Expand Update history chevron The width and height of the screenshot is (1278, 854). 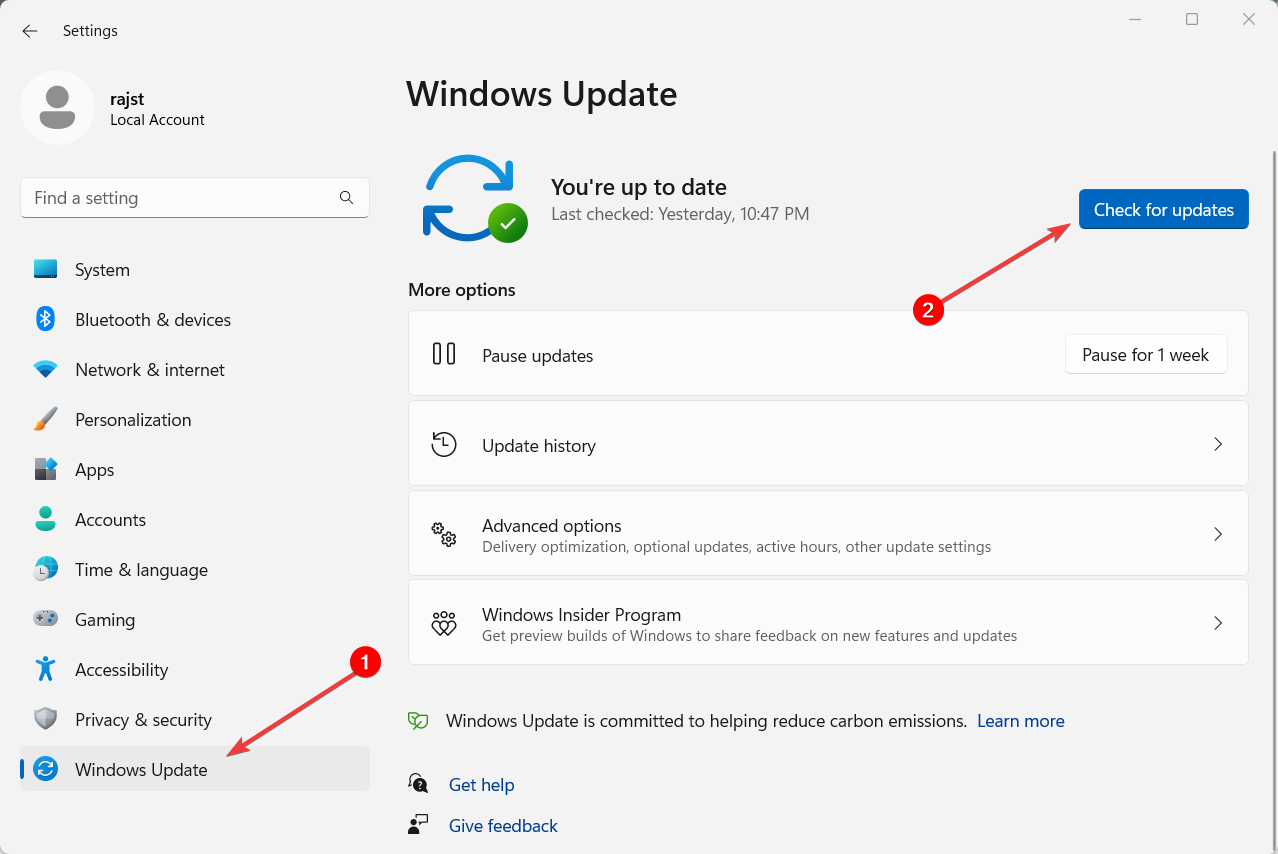click(1218, 444)
